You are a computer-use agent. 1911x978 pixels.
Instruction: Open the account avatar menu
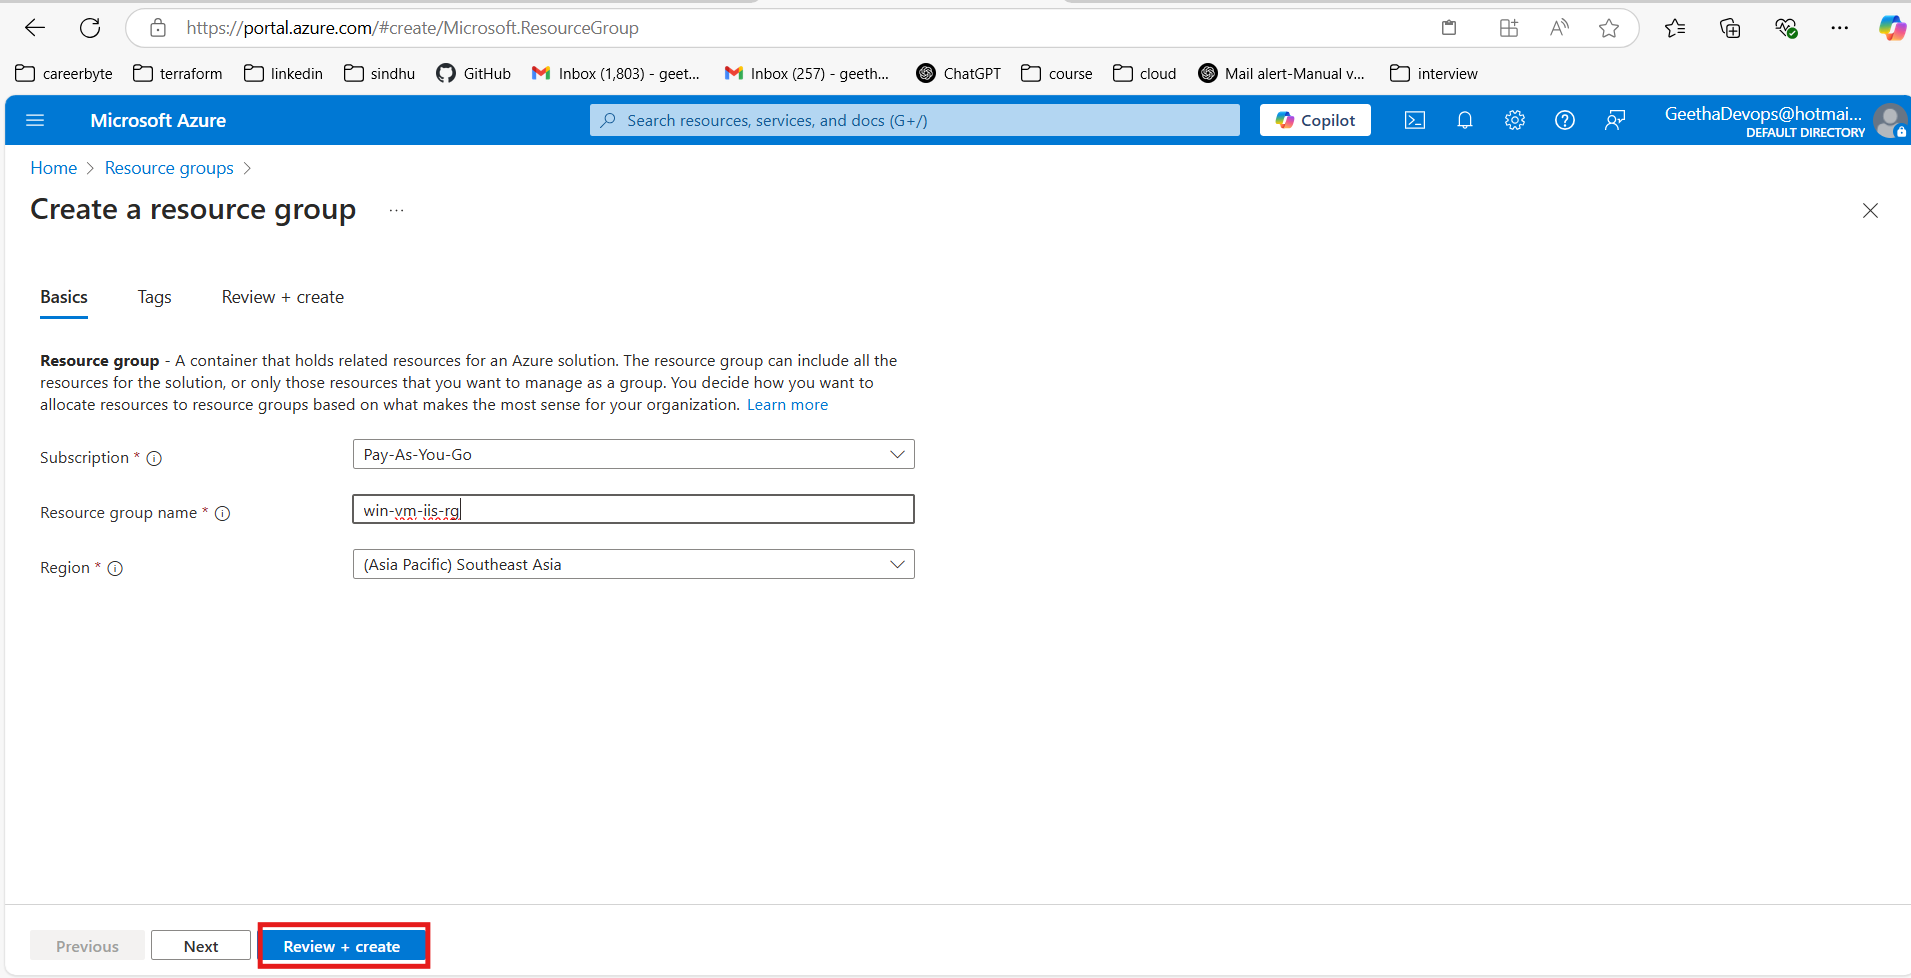point(1890,120)
